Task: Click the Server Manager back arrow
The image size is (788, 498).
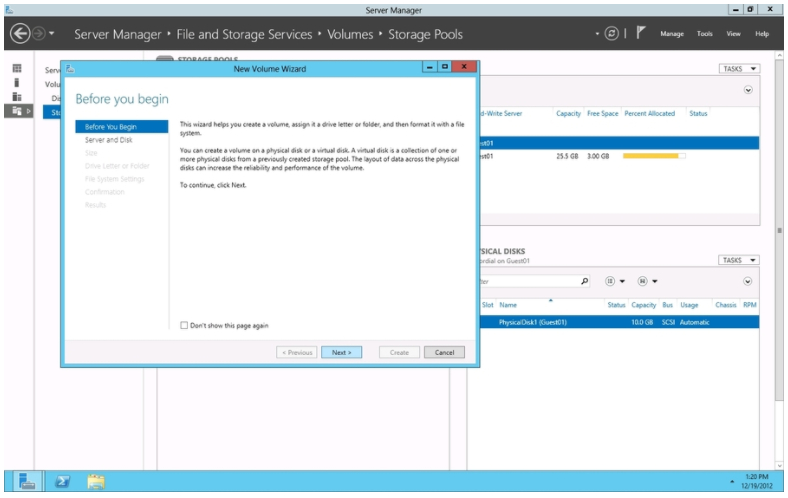Action: point(20,34)
